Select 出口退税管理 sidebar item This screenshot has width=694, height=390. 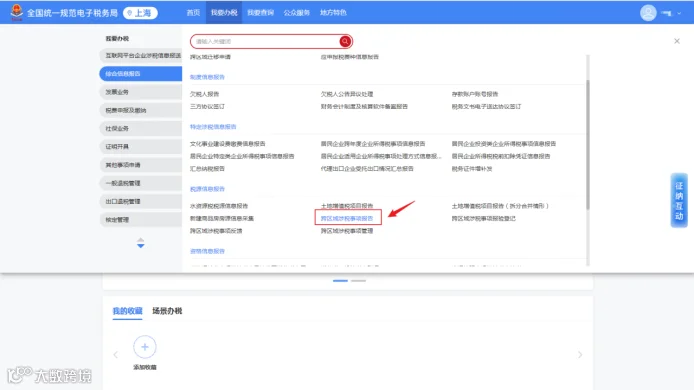coord(141,201)
